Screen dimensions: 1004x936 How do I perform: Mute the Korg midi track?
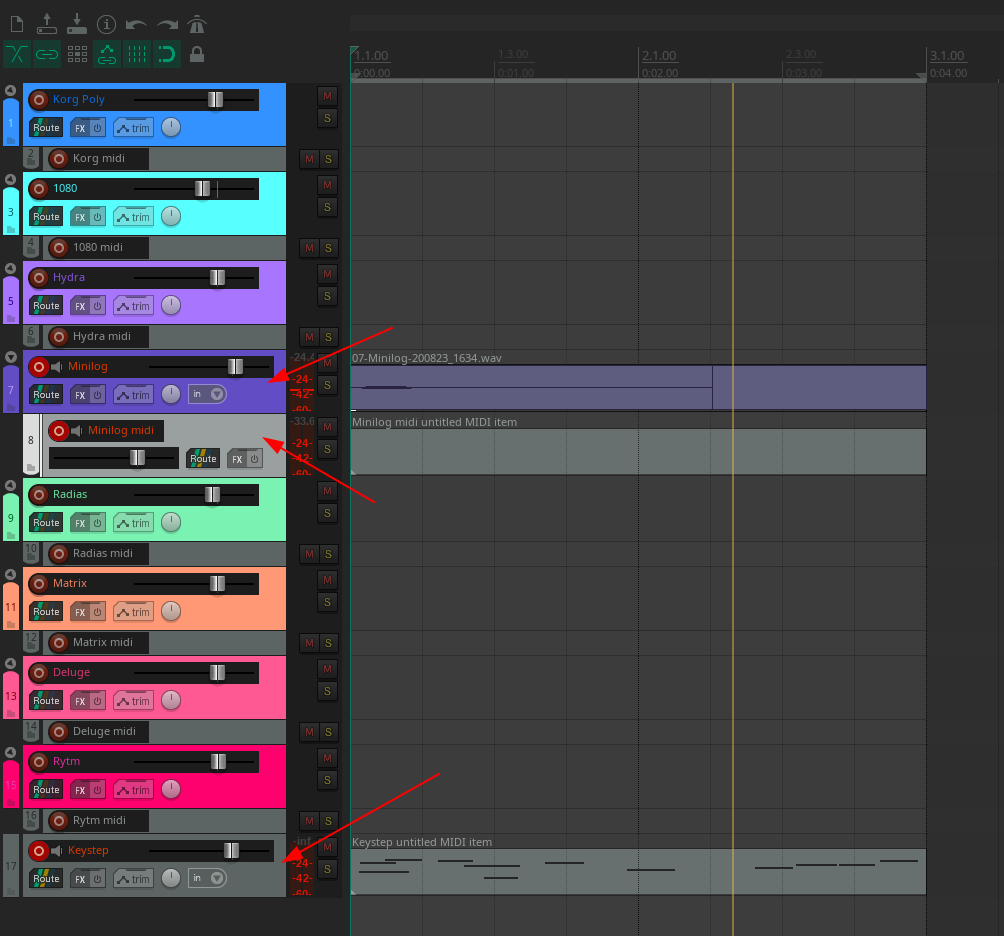tap(309, 159)
